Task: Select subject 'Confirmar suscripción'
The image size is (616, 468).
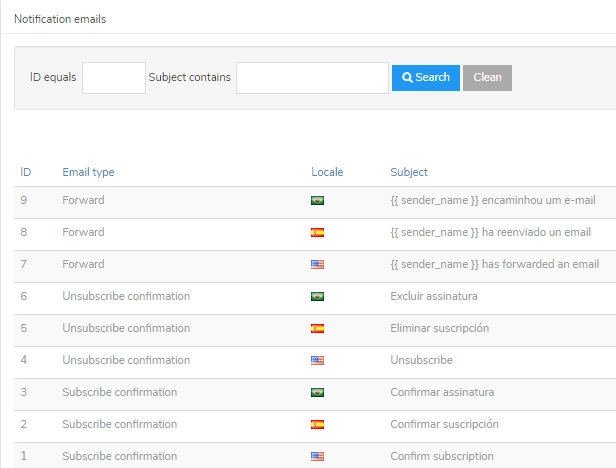Action: click(444, 424)
